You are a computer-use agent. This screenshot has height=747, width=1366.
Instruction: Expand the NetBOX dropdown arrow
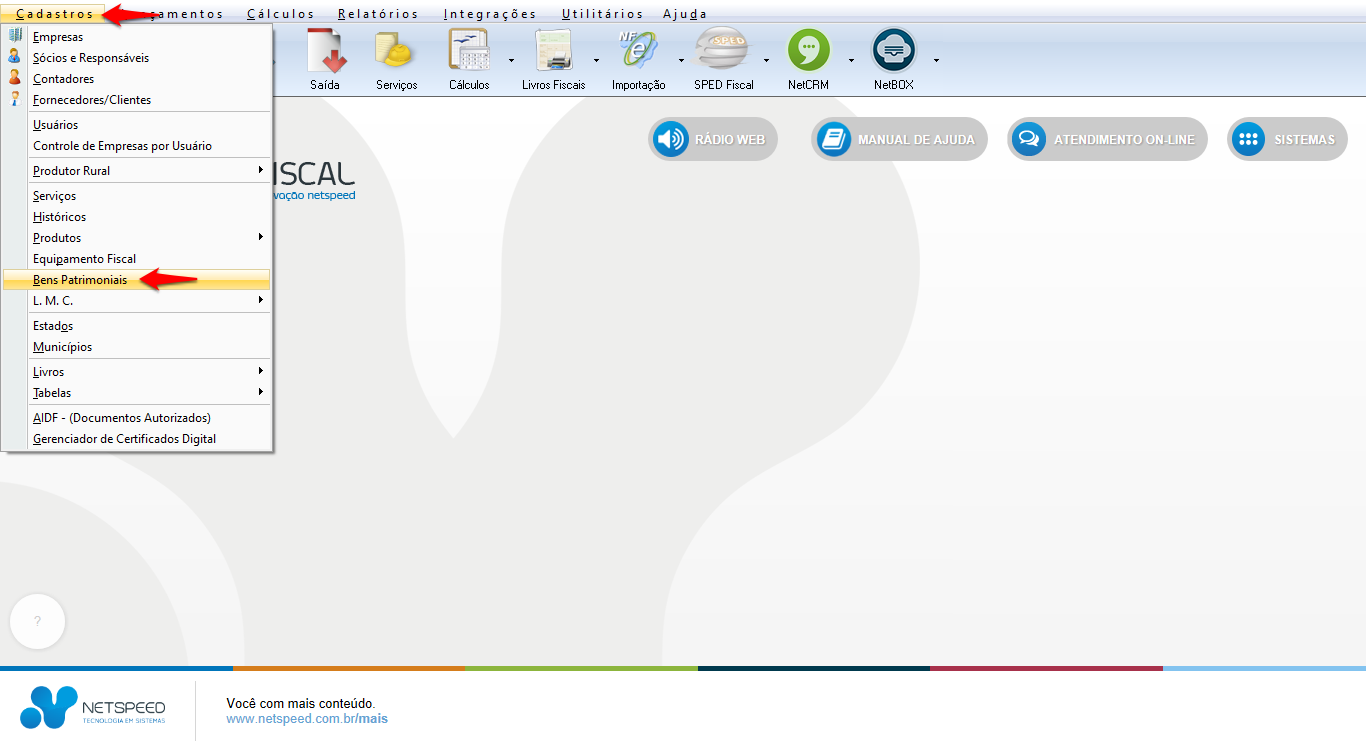tap(936, 60)
